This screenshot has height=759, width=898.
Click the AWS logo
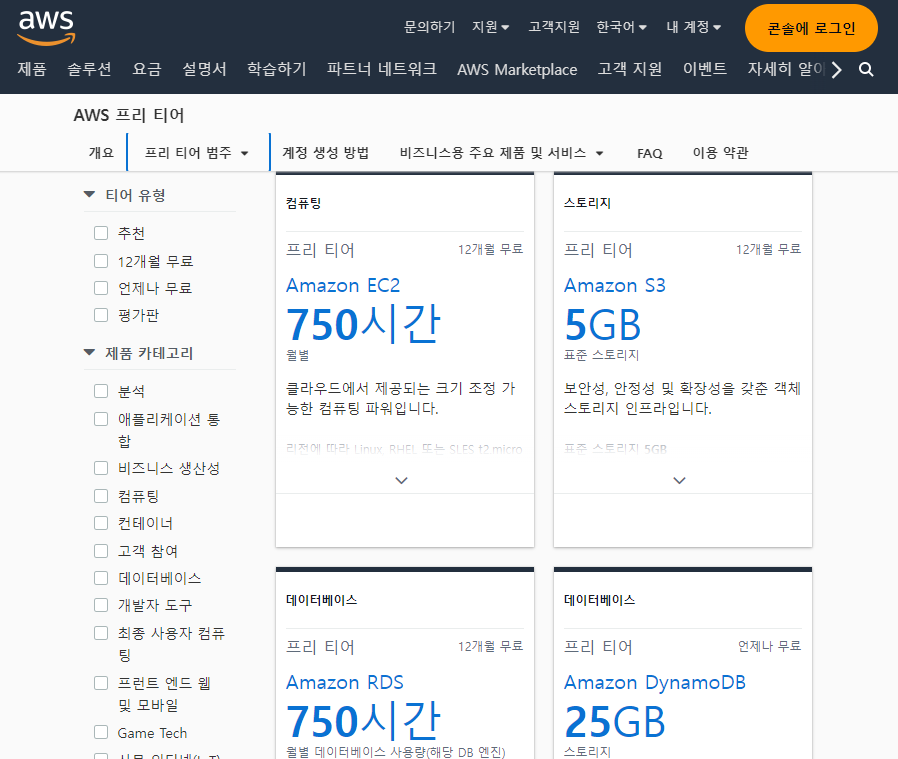coord(46,27)
